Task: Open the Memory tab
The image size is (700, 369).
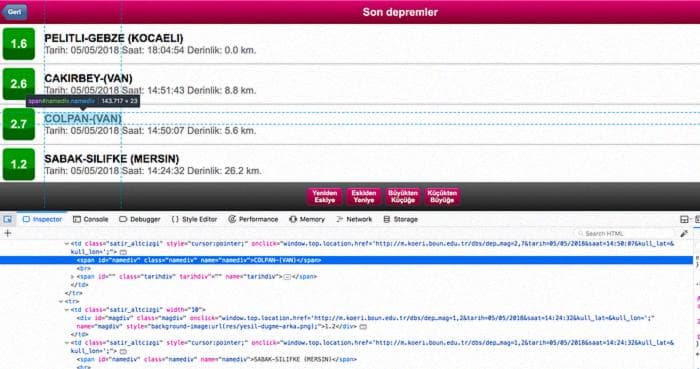Action: (x=307, y=219)
